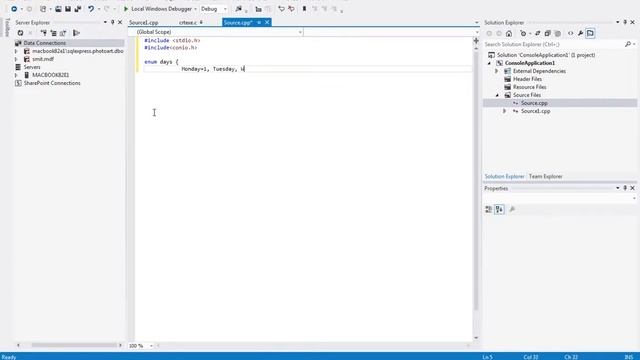This screenshot has width=640, height=360.
Task: Click the Alphabetical sort icon in Properties
Action: [499, 209]
